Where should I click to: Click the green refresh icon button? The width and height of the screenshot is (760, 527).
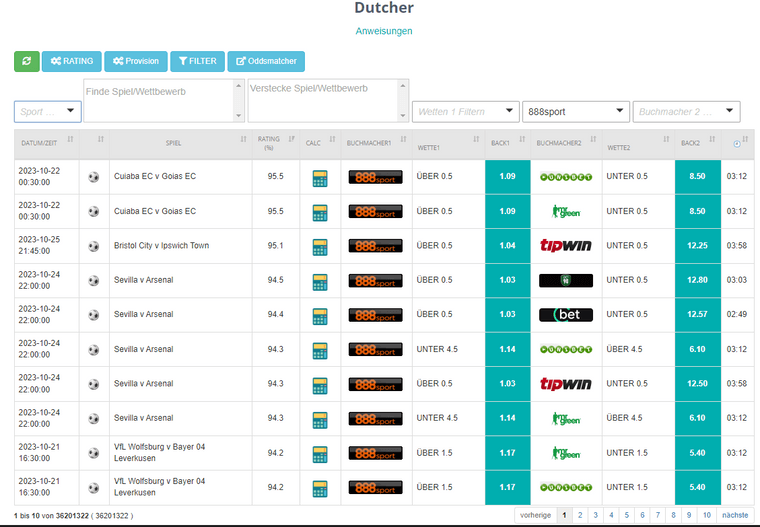pos(27,61)
